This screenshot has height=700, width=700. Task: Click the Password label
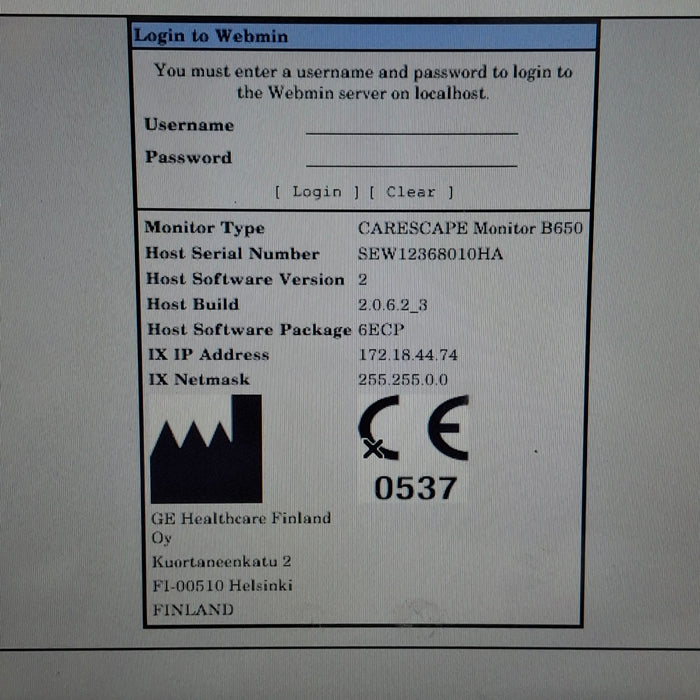tap(188, 157)
